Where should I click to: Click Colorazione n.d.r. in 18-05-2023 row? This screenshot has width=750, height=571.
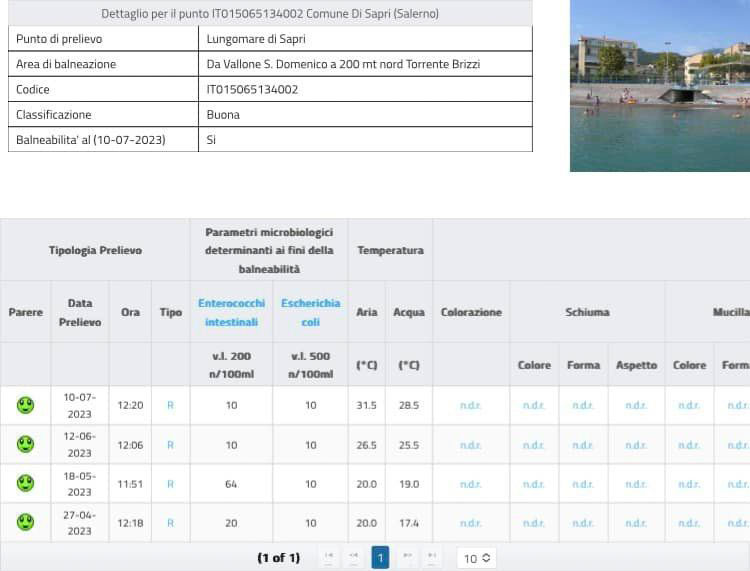(470, 484)
